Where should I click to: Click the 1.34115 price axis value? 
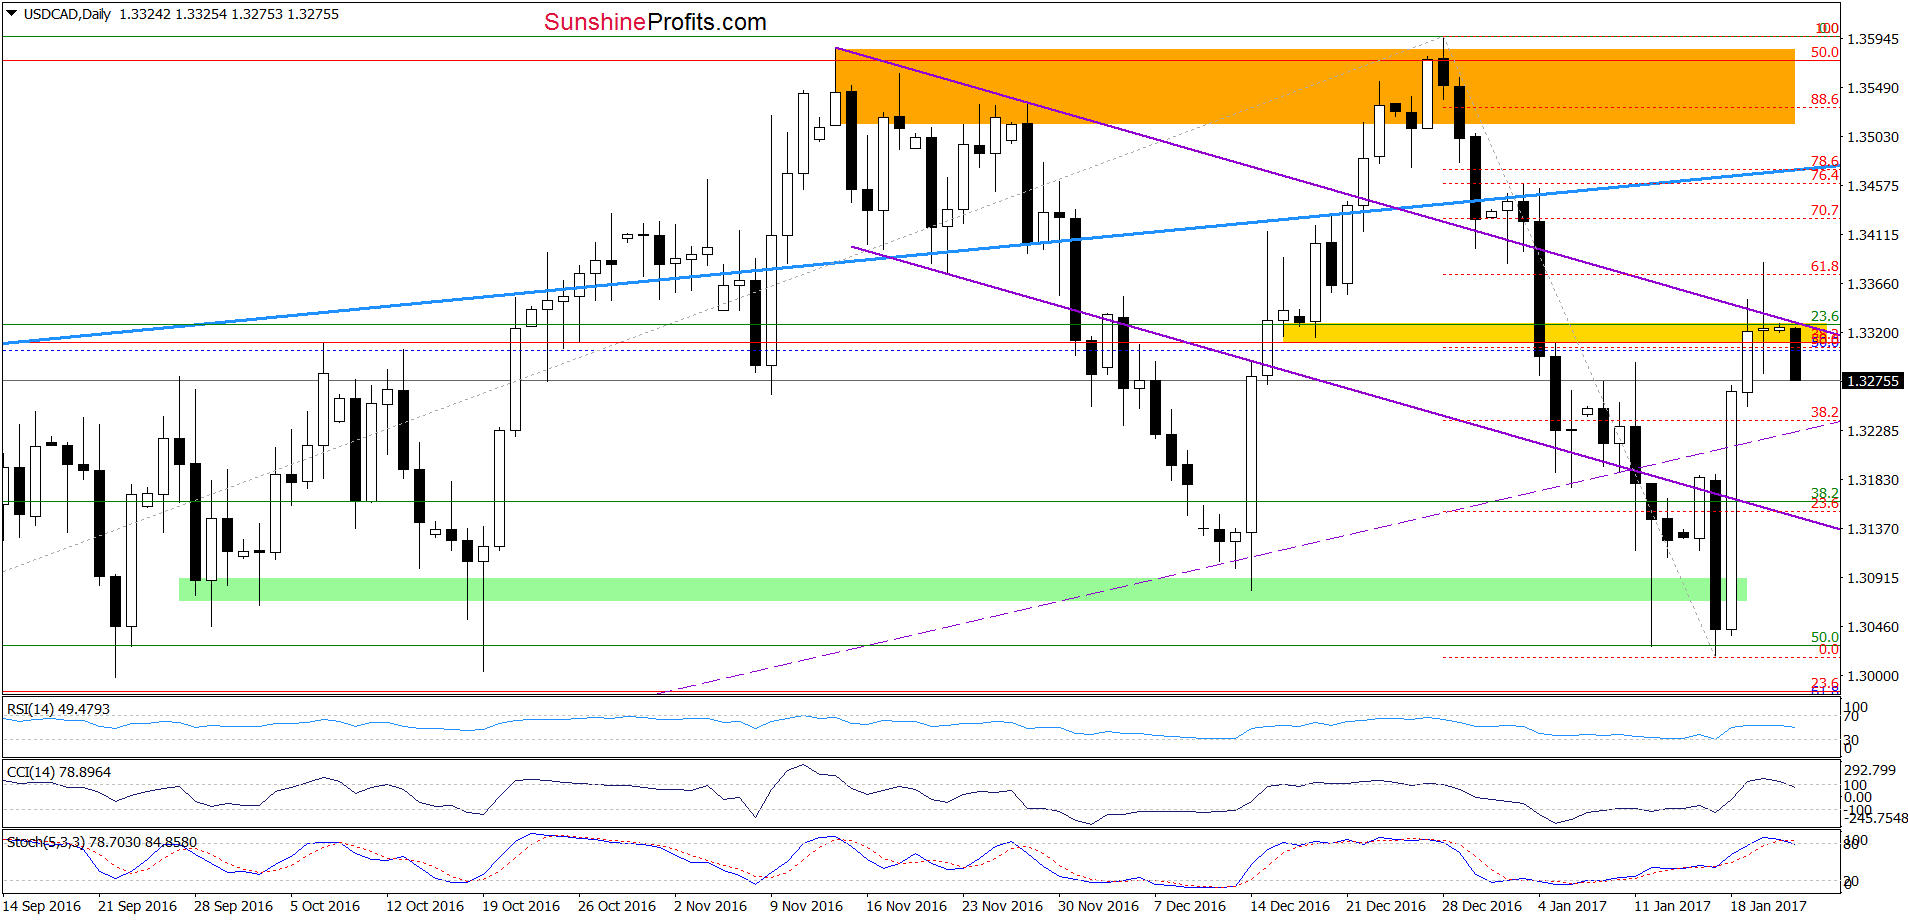click(x=1872, y=235)
